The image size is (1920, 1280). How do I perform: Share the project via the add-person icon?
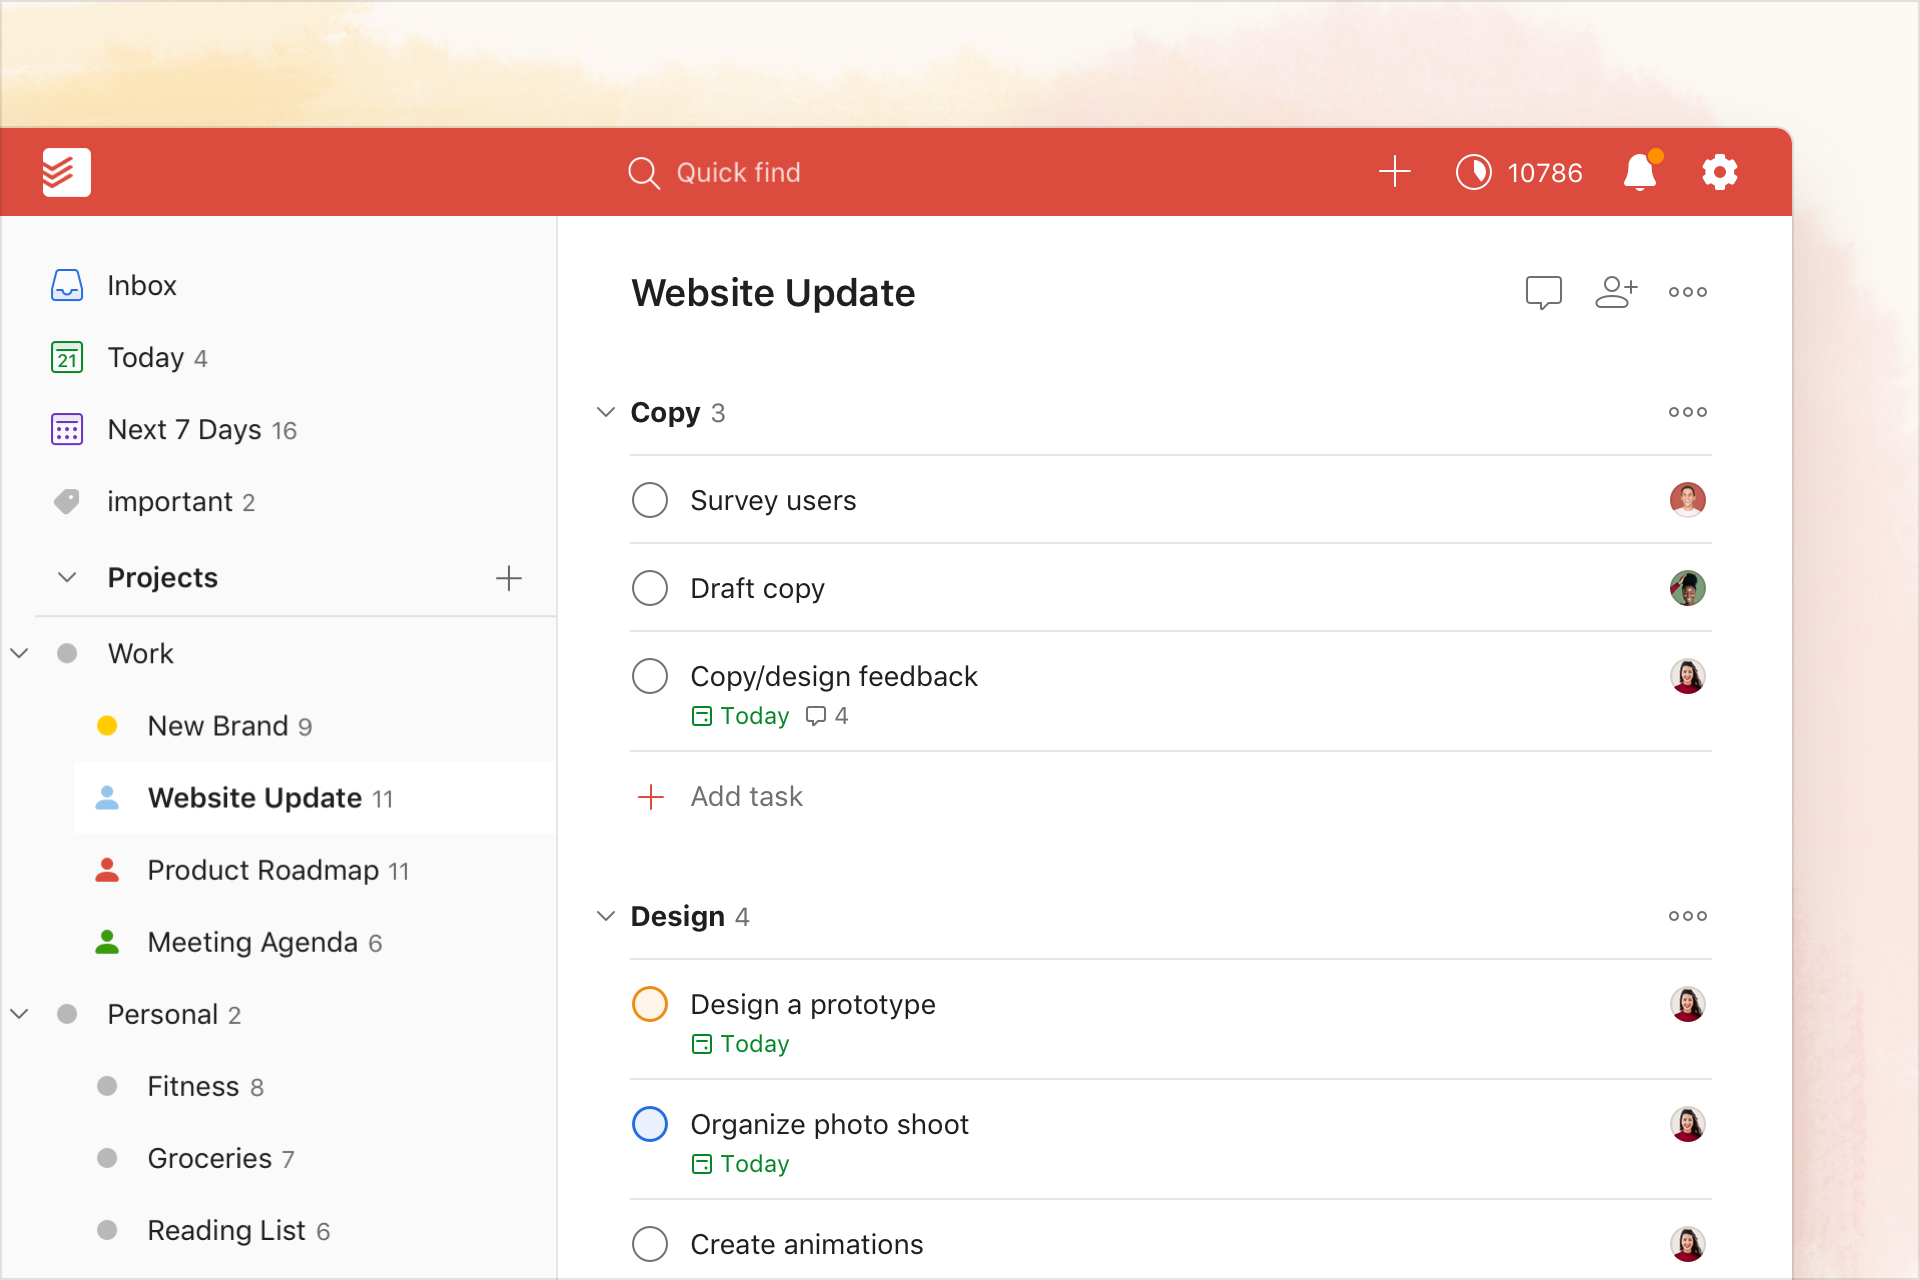click(1616, 291)
